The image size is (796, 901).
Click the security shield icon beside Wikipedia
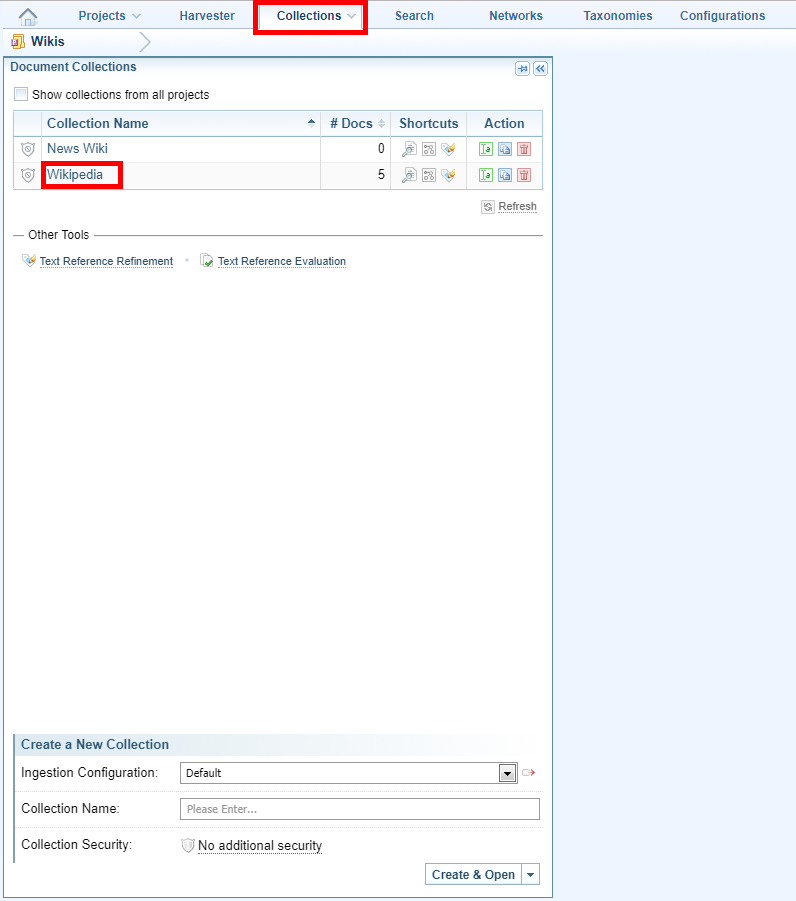(28, 175)
